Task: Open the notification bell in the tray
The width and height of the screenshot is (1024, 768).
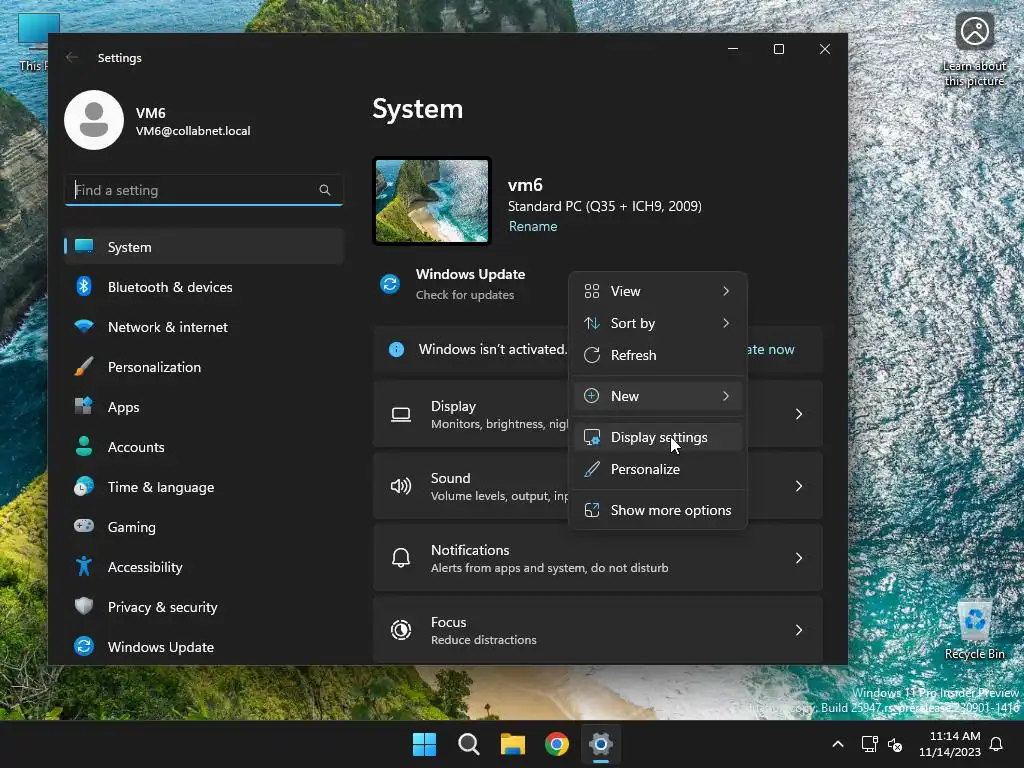Action: click(996, 744)
